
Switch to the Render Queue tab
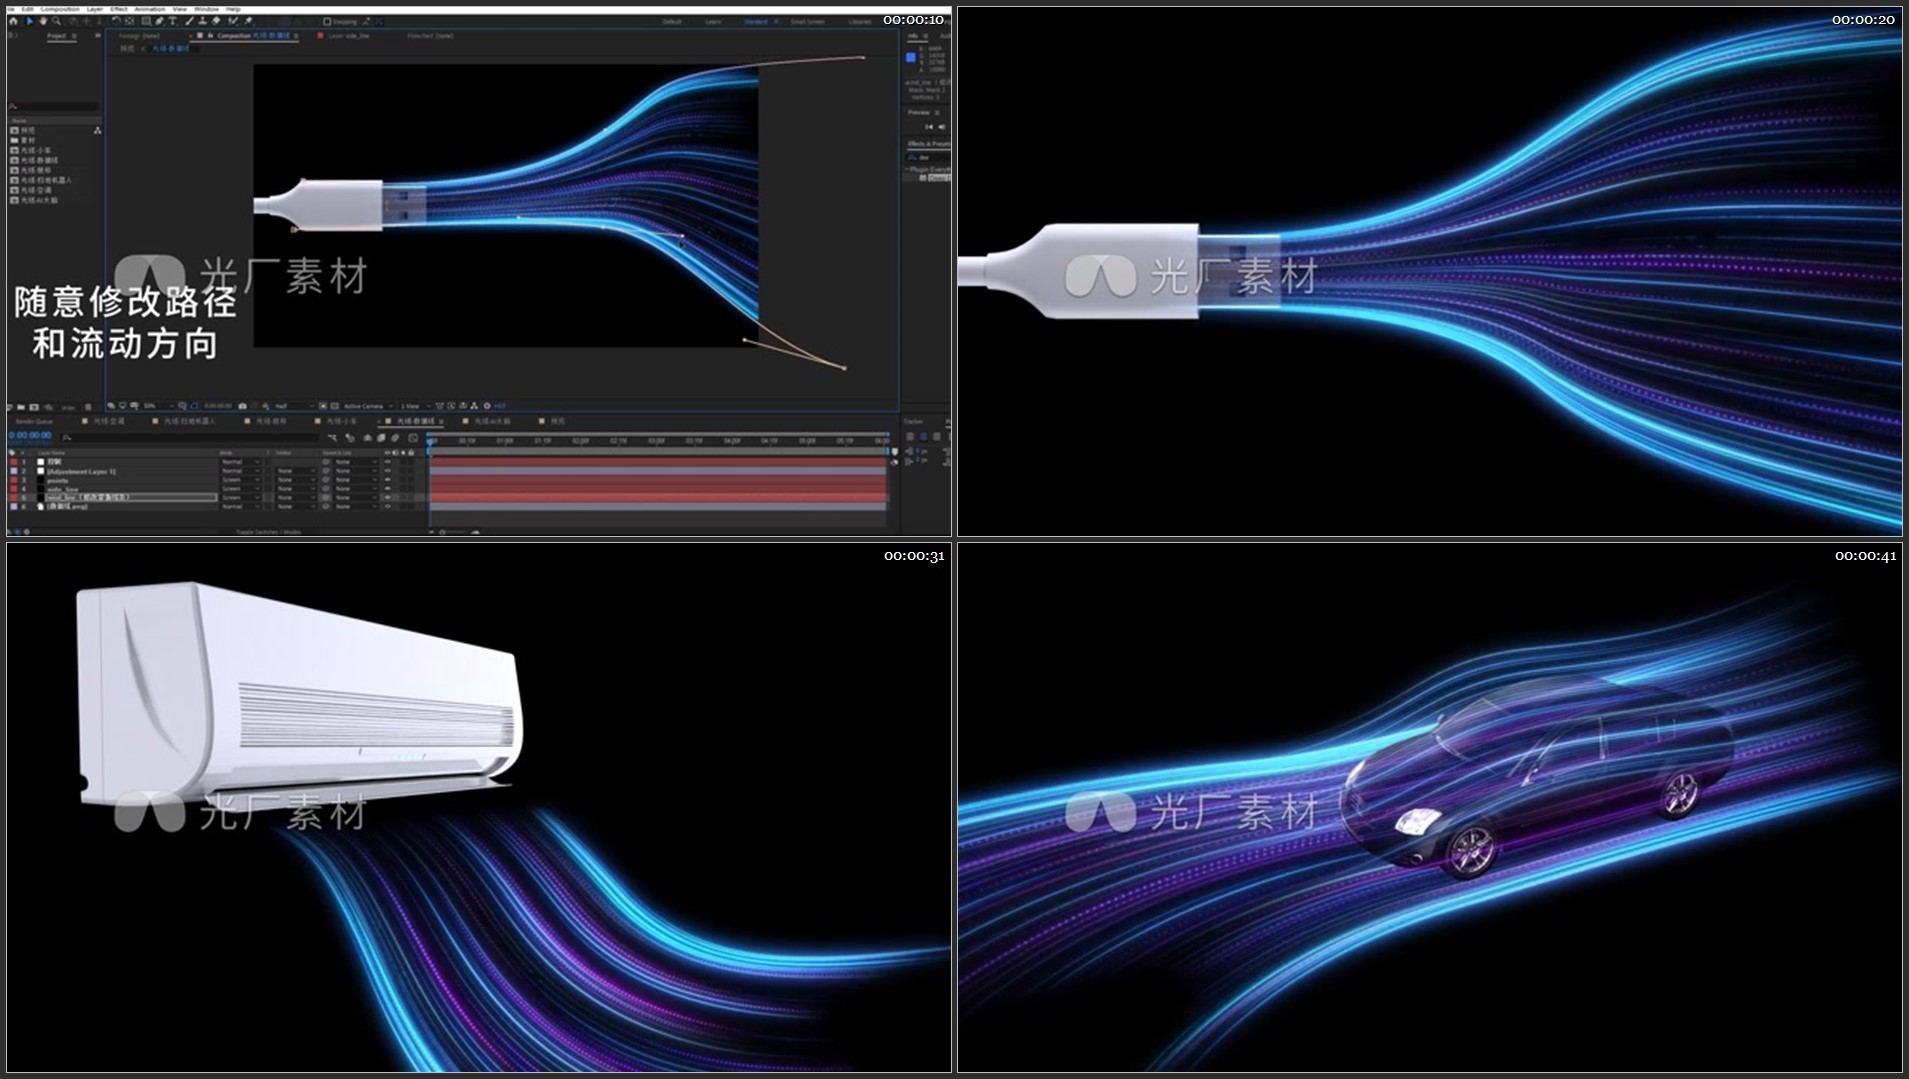click(x=34, y=421)
